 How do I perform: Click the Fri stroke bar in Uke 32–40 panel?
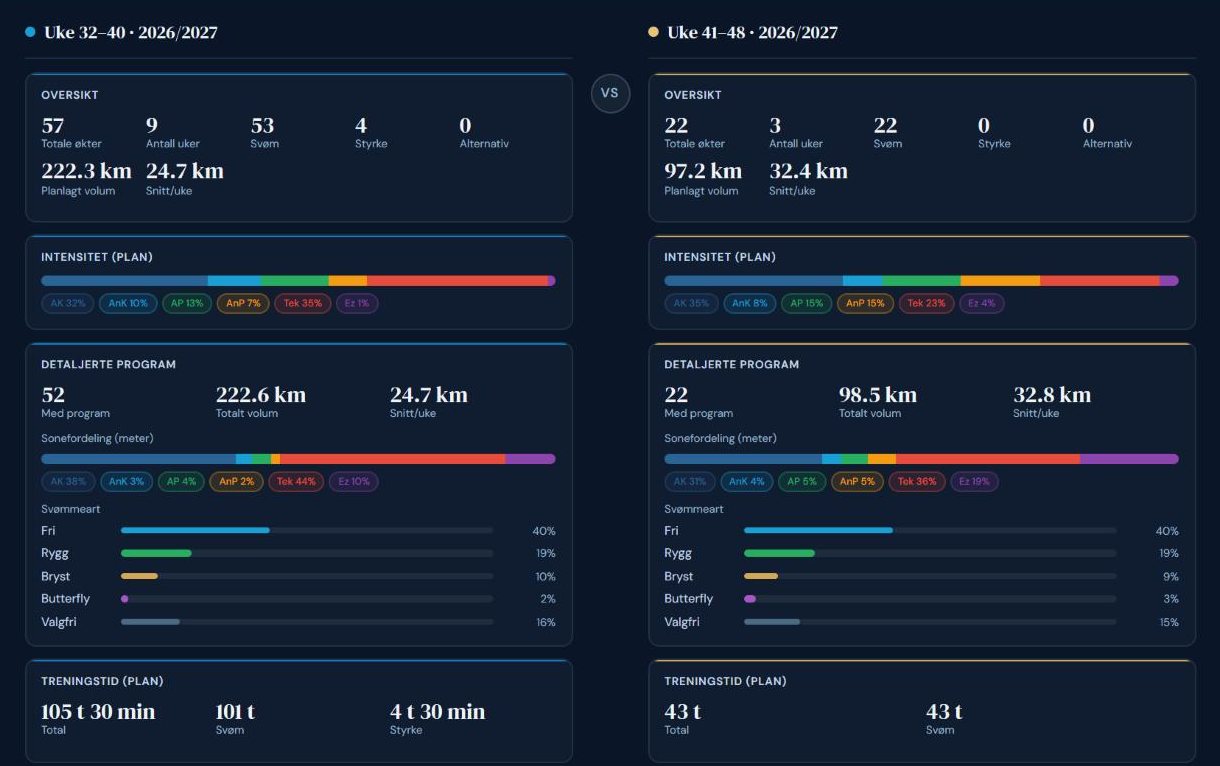[x=307, y=530]
